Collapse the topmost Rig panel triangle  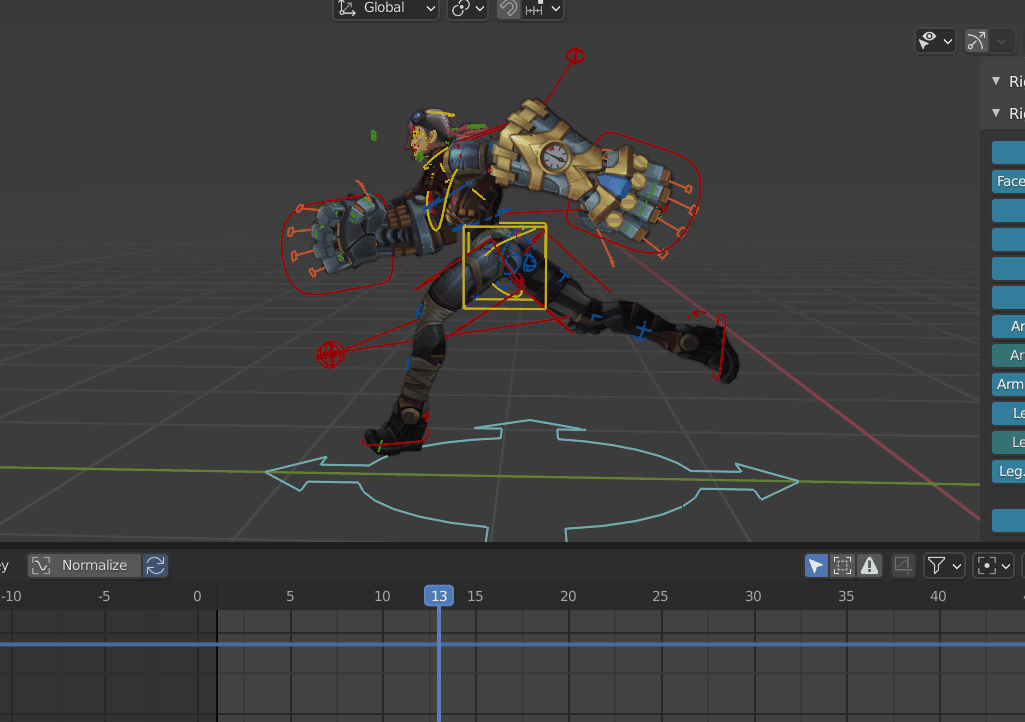click(996, 81)
